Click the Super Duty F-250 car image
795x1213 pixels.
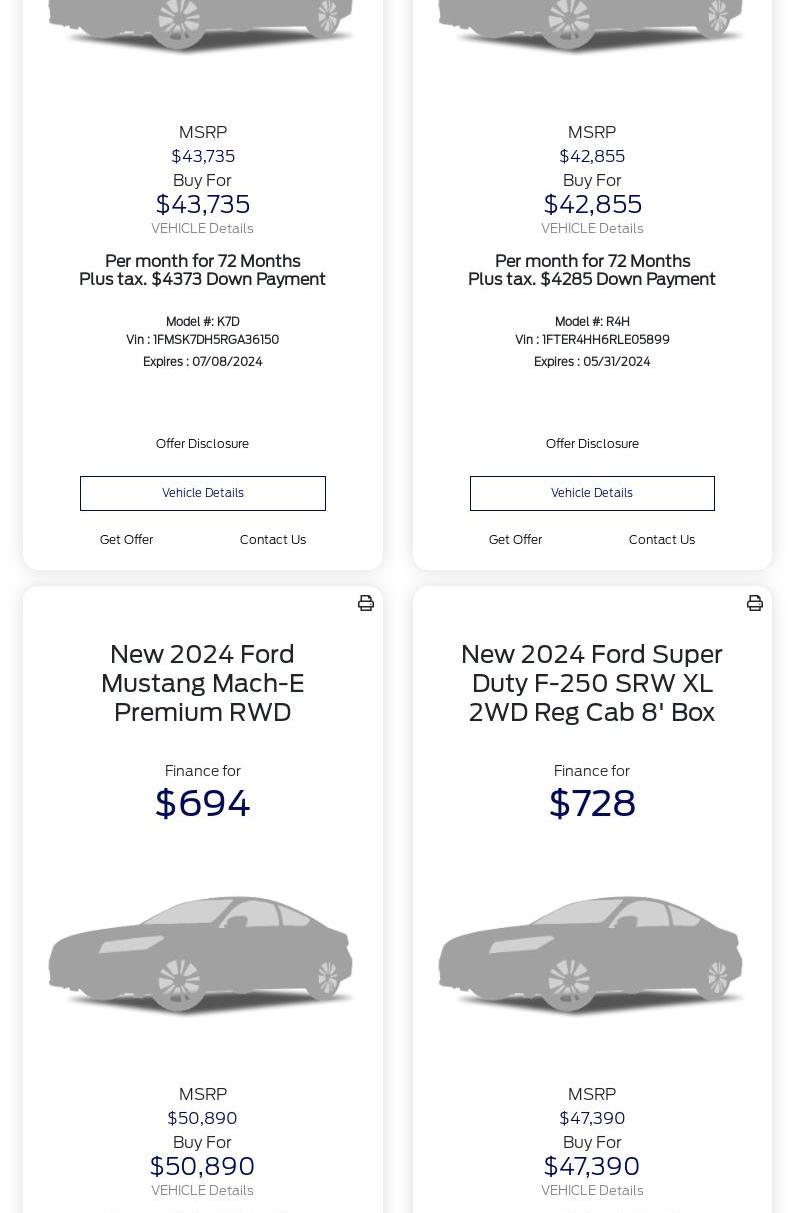point(591,955)
